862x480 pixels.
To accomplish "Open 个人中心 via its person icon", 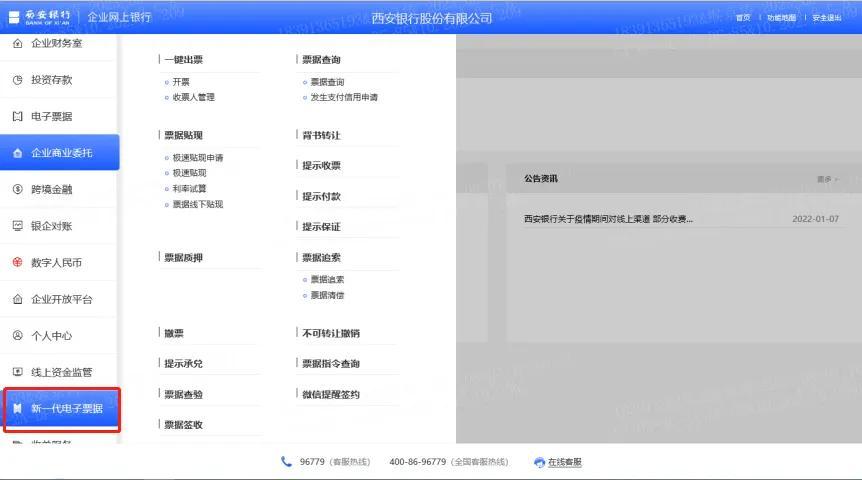I will pyautogui.click(x=18, y=335).
